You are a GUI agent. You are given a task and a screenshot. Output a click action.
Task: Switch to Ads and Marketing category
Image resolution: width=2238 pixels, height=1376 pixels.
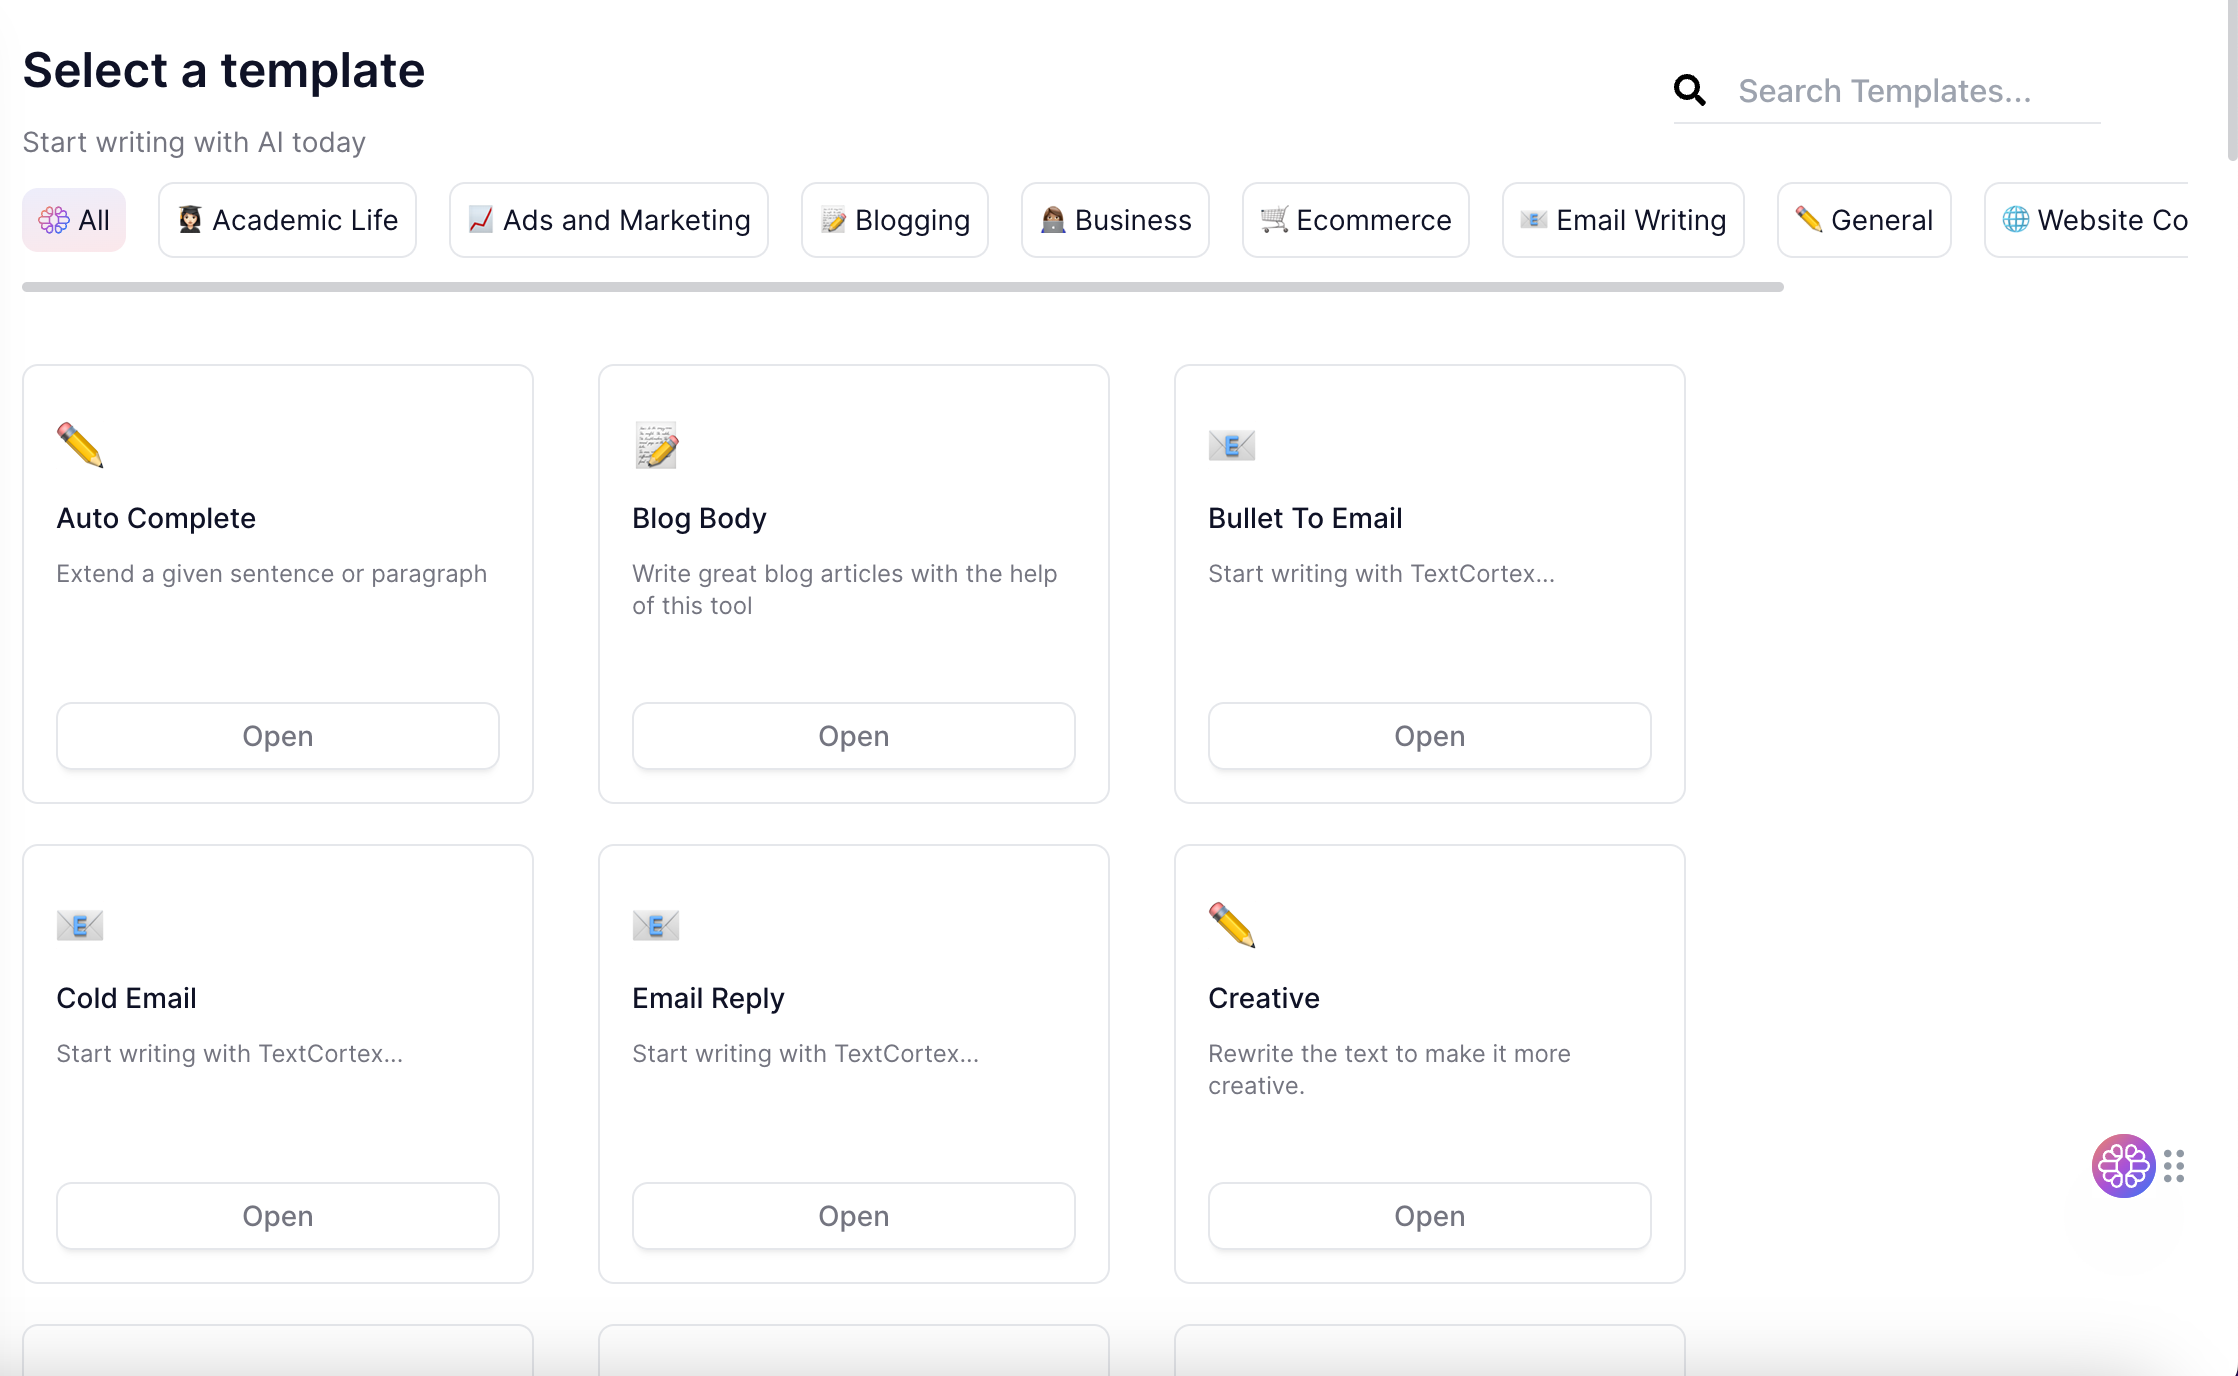pos(609,220)
